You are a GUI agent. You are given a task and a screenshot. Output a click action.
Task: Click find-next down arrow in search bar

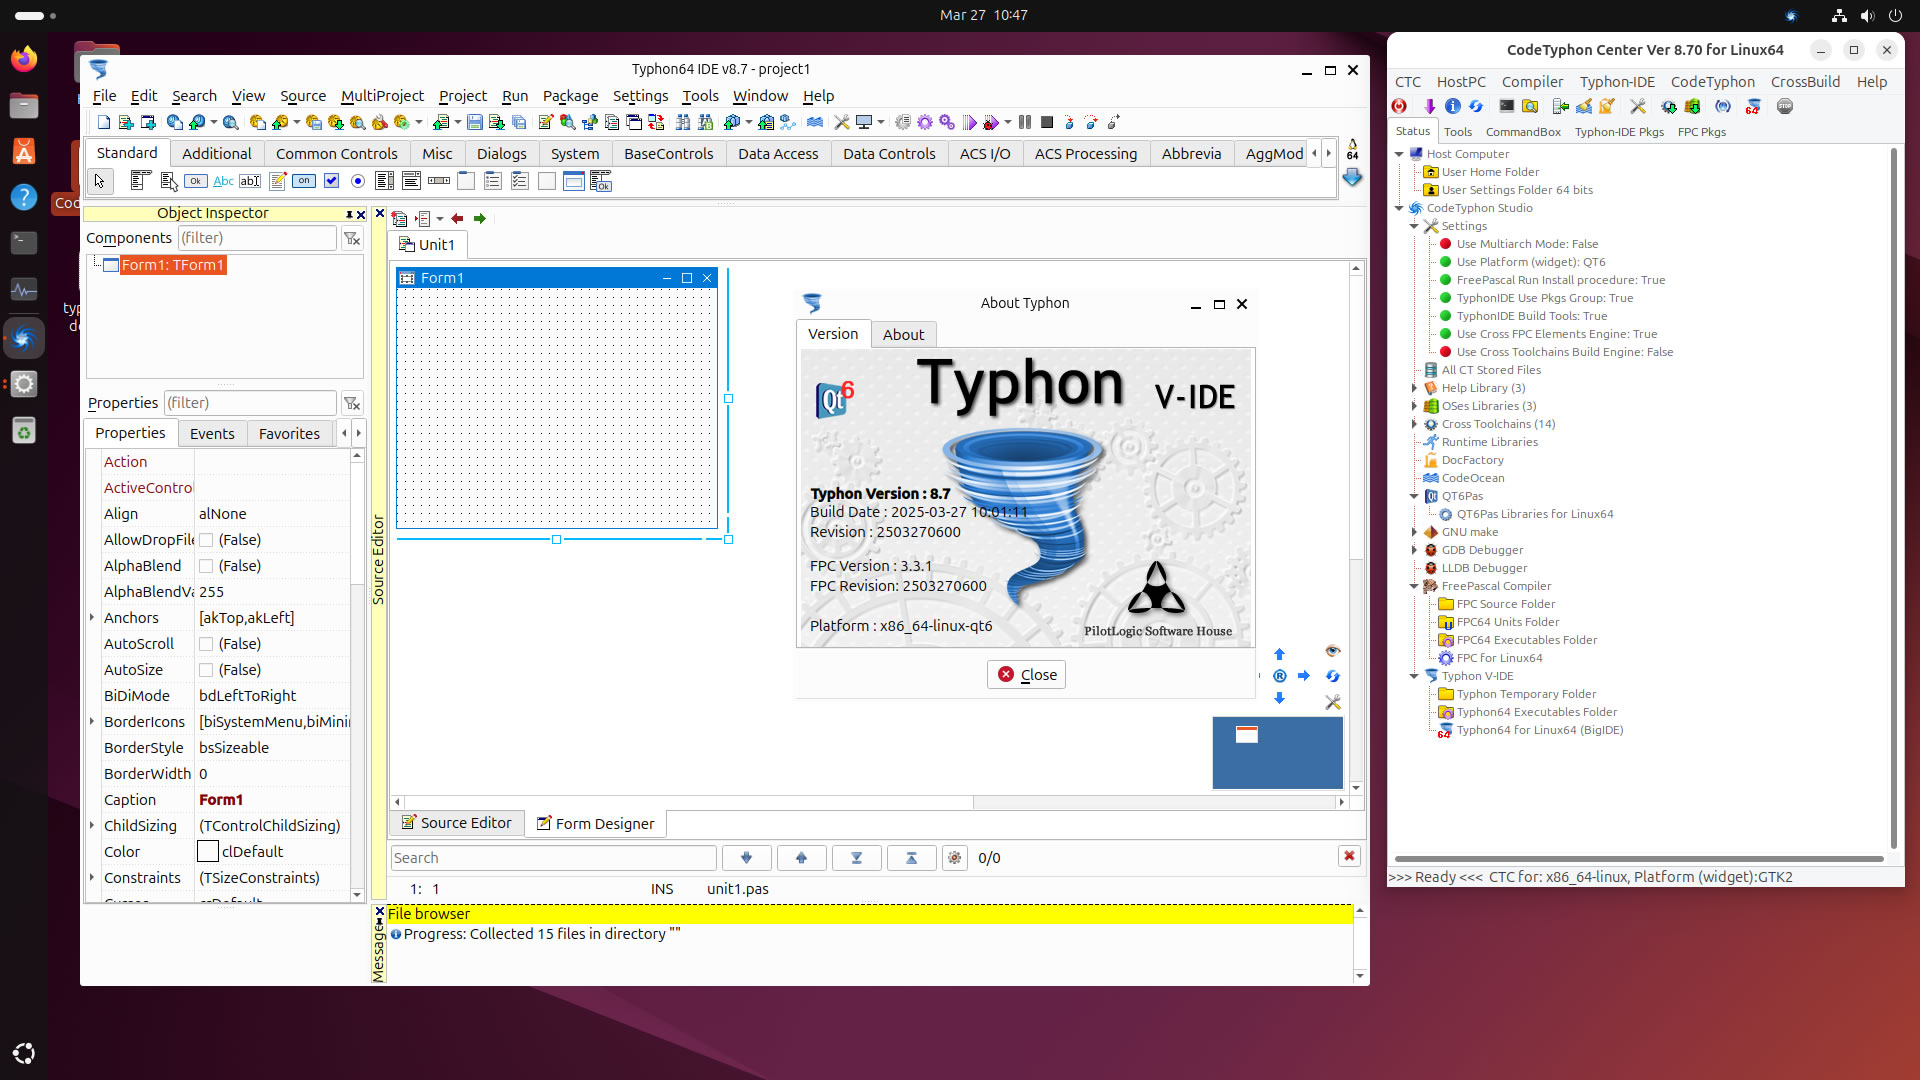click(x=746, y=858)
